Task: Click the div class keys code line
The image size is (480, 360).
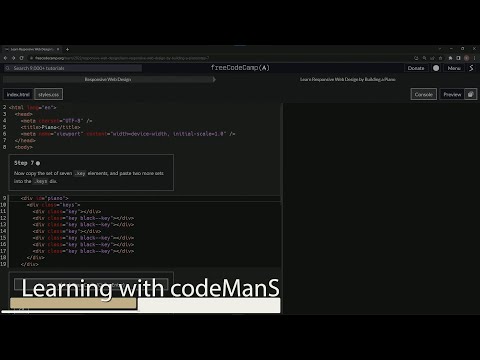Action: [x=53, y=205]
